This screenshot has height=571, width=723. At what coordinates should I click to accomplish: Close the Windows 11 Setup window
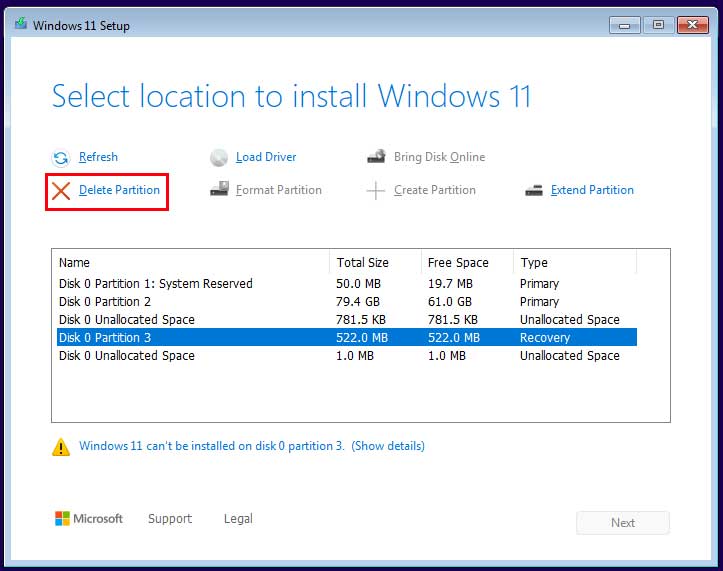click(693, 25)
